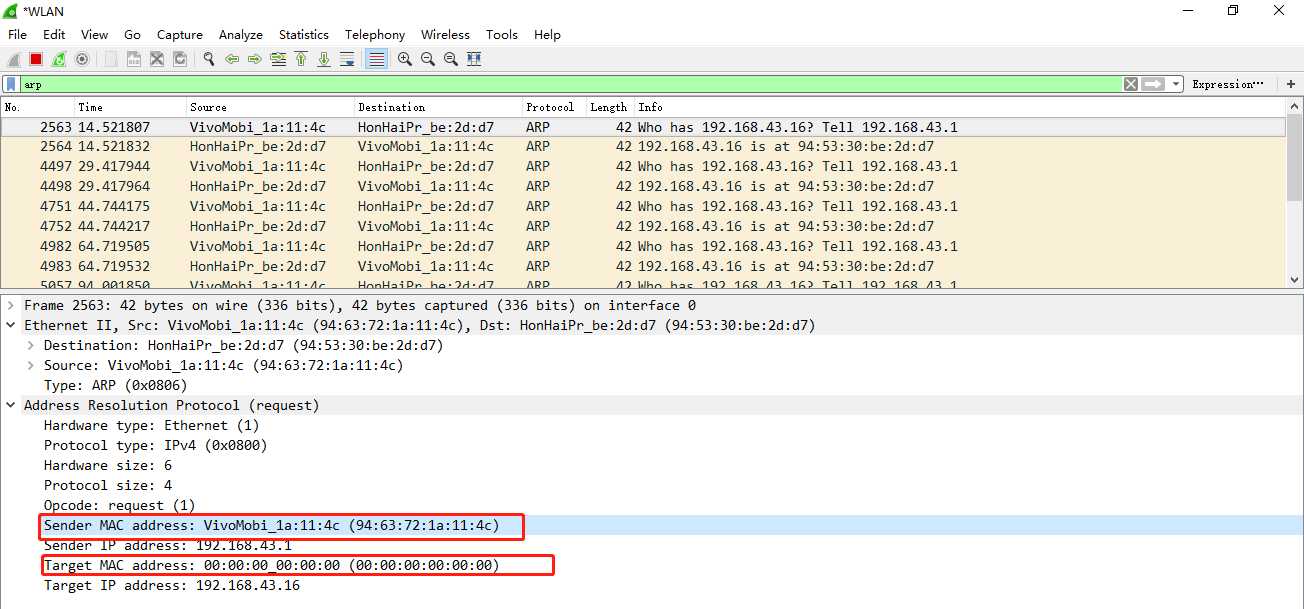Open the Wireless menu
This screenshot has height=609, width=1304.
coord(445,34)
